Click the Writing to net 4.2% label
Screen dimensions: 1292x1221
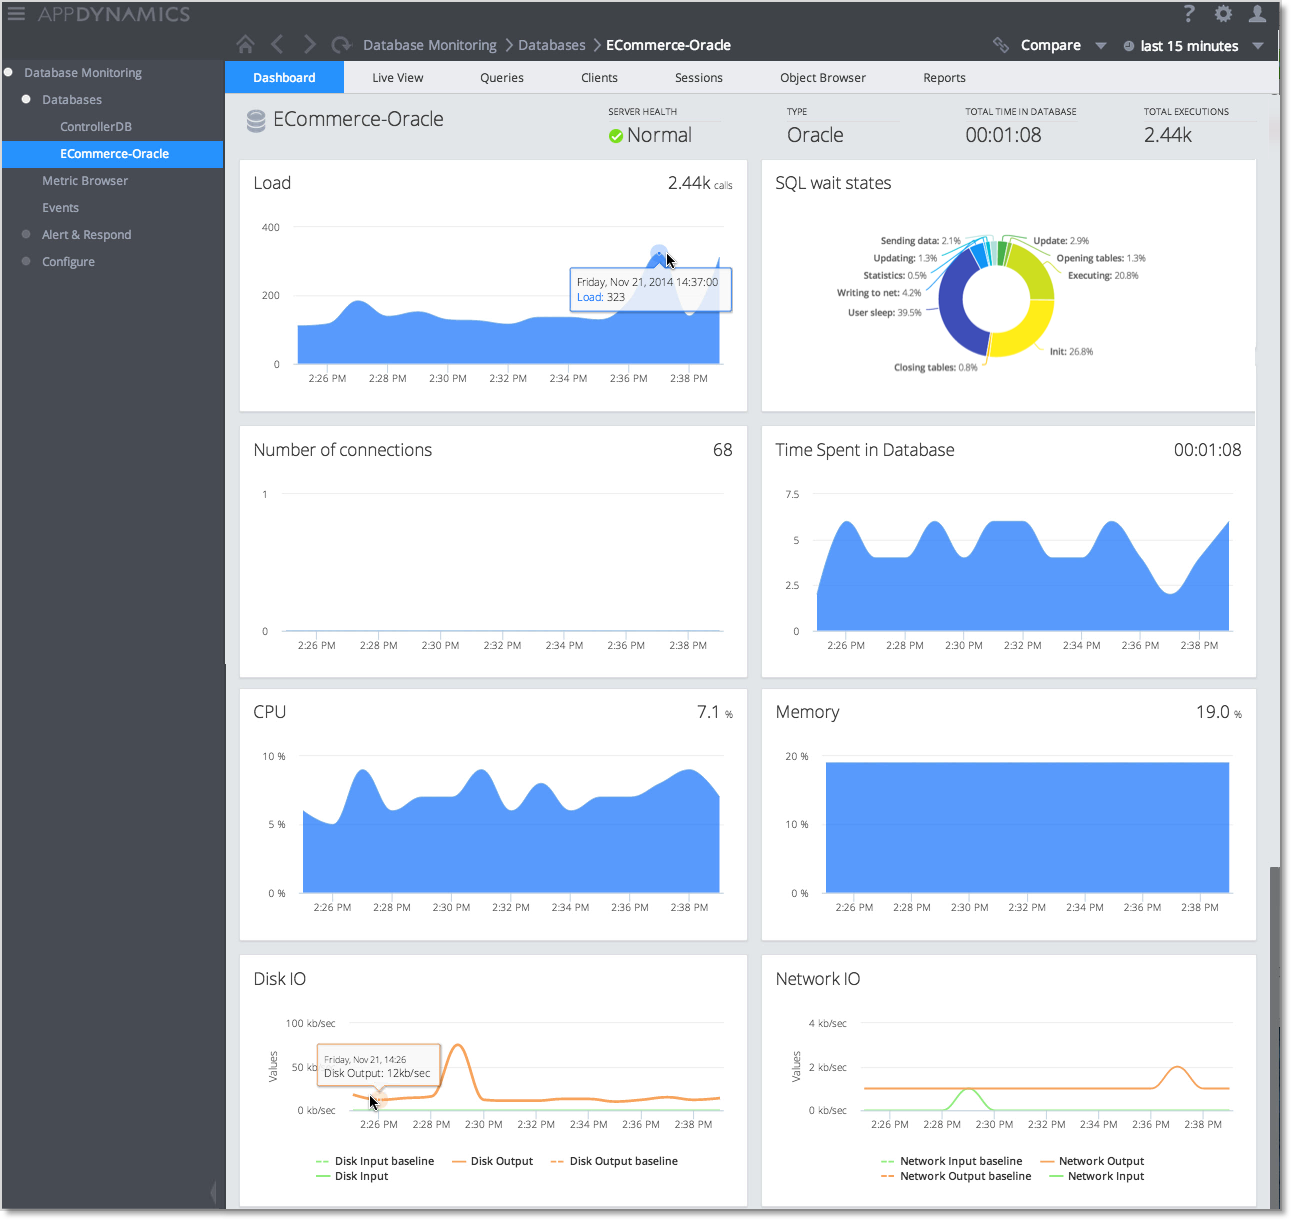point(879,293)
